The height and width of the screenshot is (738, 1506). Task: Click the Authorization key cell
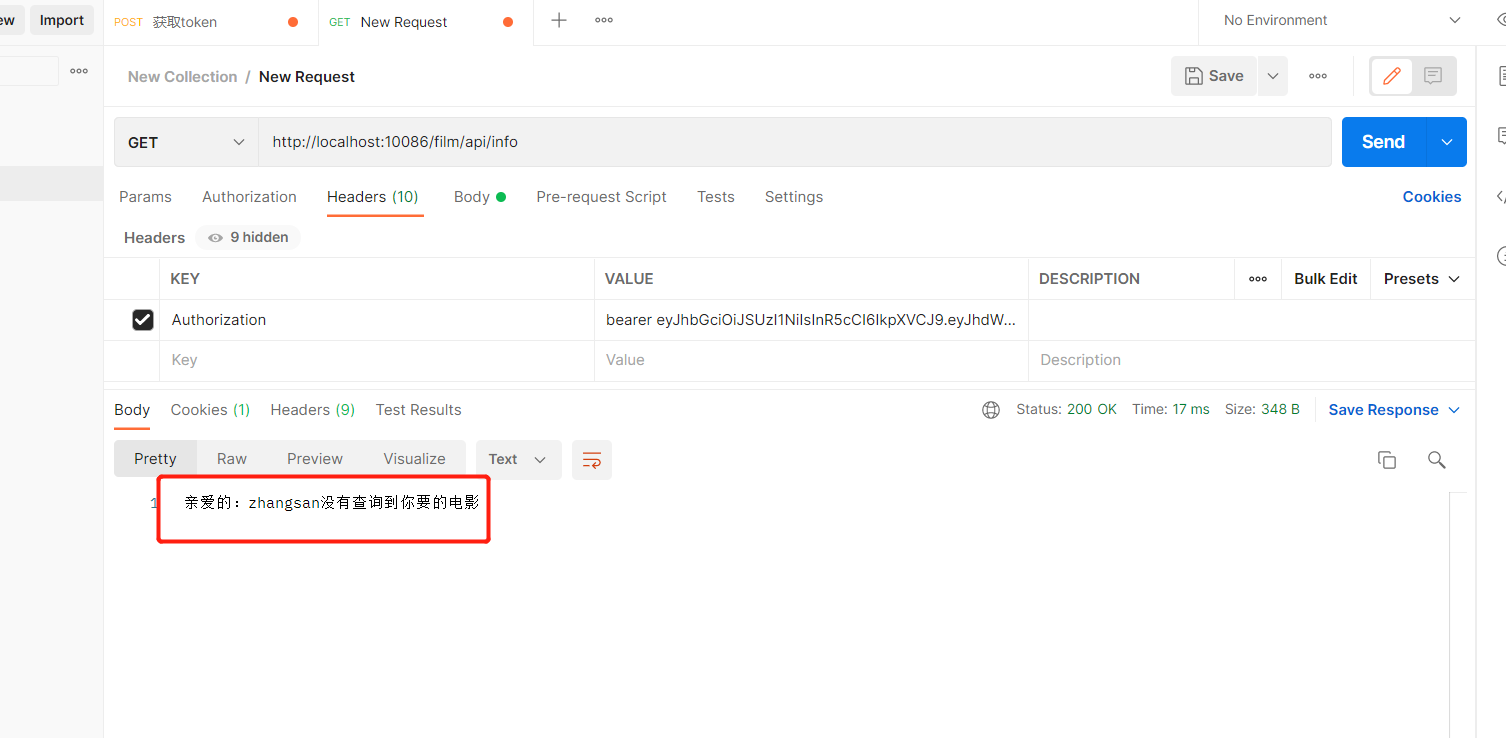coord(376,320)
